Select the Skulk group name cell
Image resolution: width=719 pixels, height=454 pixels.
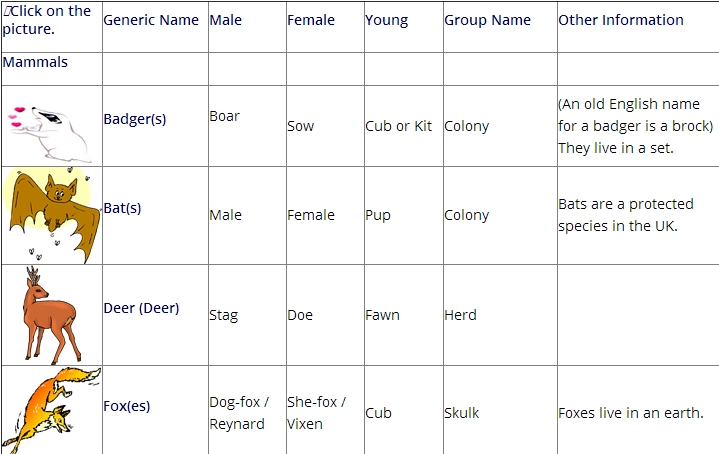[462, 413]
